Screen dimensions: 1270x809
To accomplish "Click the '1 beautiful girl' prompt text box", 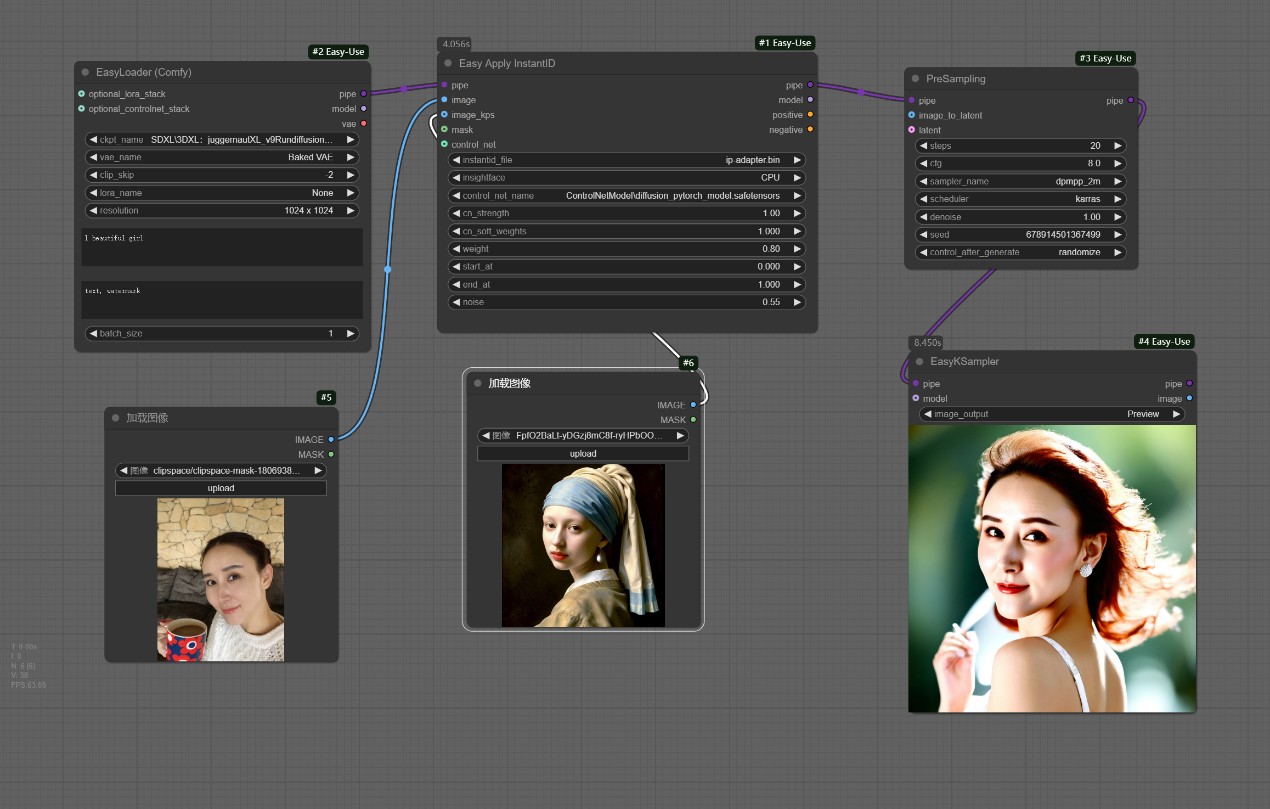I will click(221, 247).
